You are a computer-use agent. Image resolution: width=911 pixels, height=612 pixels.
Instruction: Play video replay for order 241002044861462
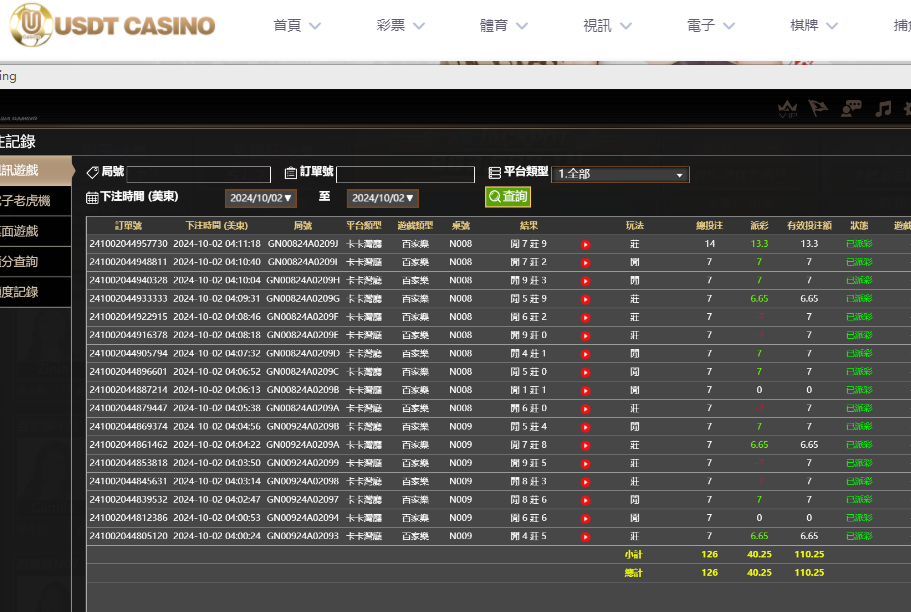point(586,445)
